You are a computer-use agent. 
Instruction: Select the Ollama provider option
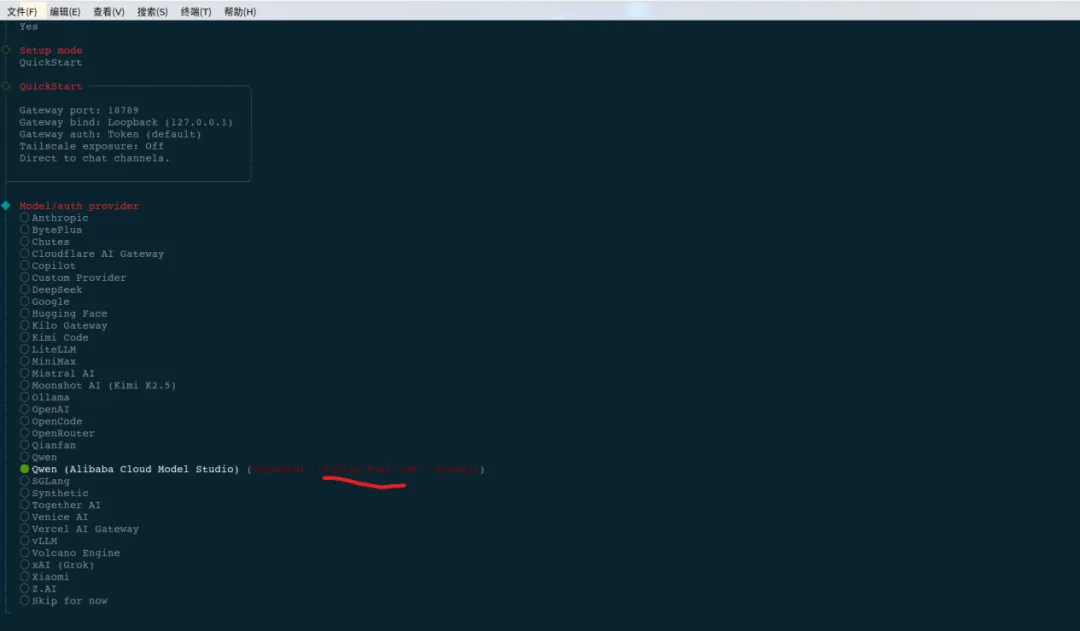point(45,397)
